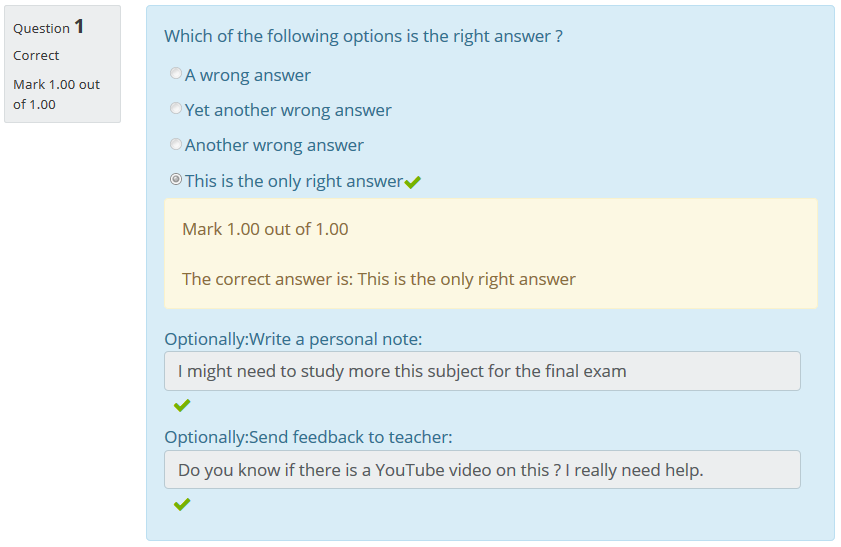Viewport: 841px width, 547px height.
Task: Click "Mark 1.00 out of 1.00" in yellow feedback box
Action: point(265,229)
